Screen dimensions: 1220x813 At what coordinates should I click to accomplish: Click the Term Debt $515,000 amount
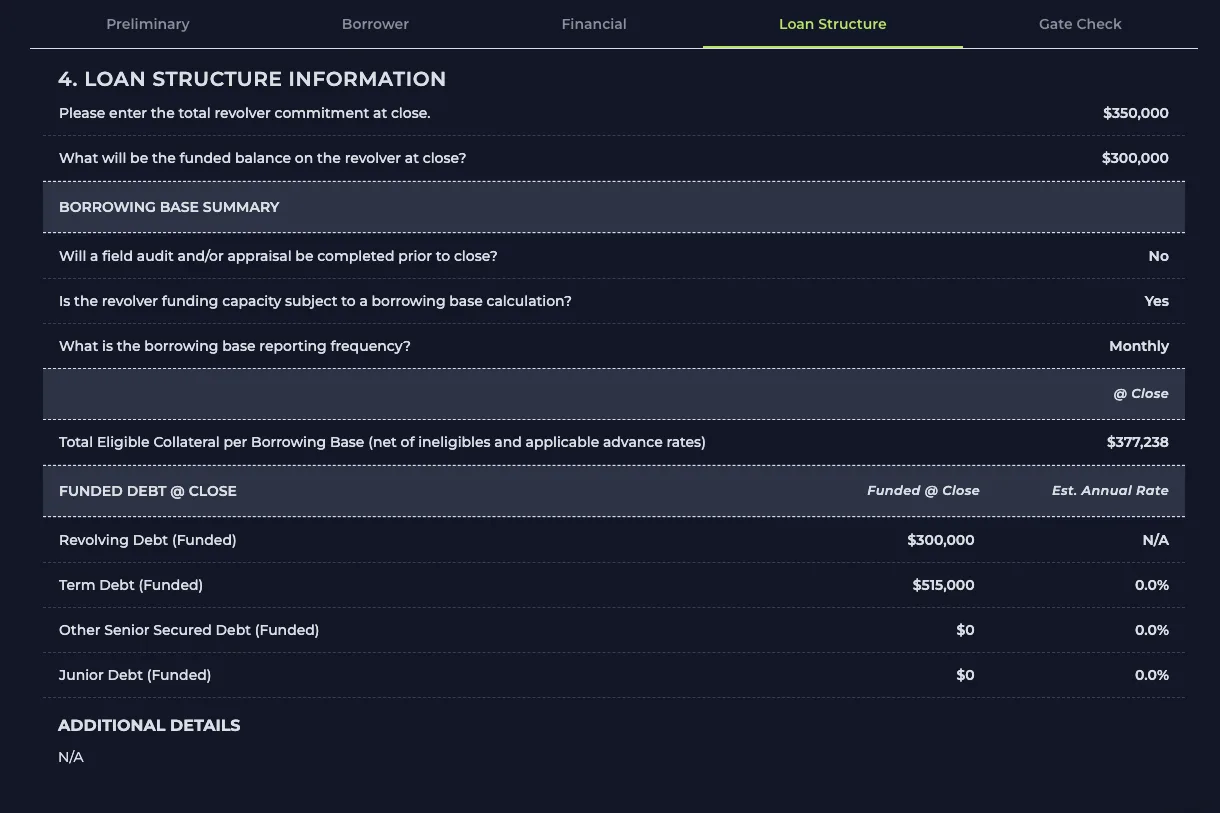point(943,585)
